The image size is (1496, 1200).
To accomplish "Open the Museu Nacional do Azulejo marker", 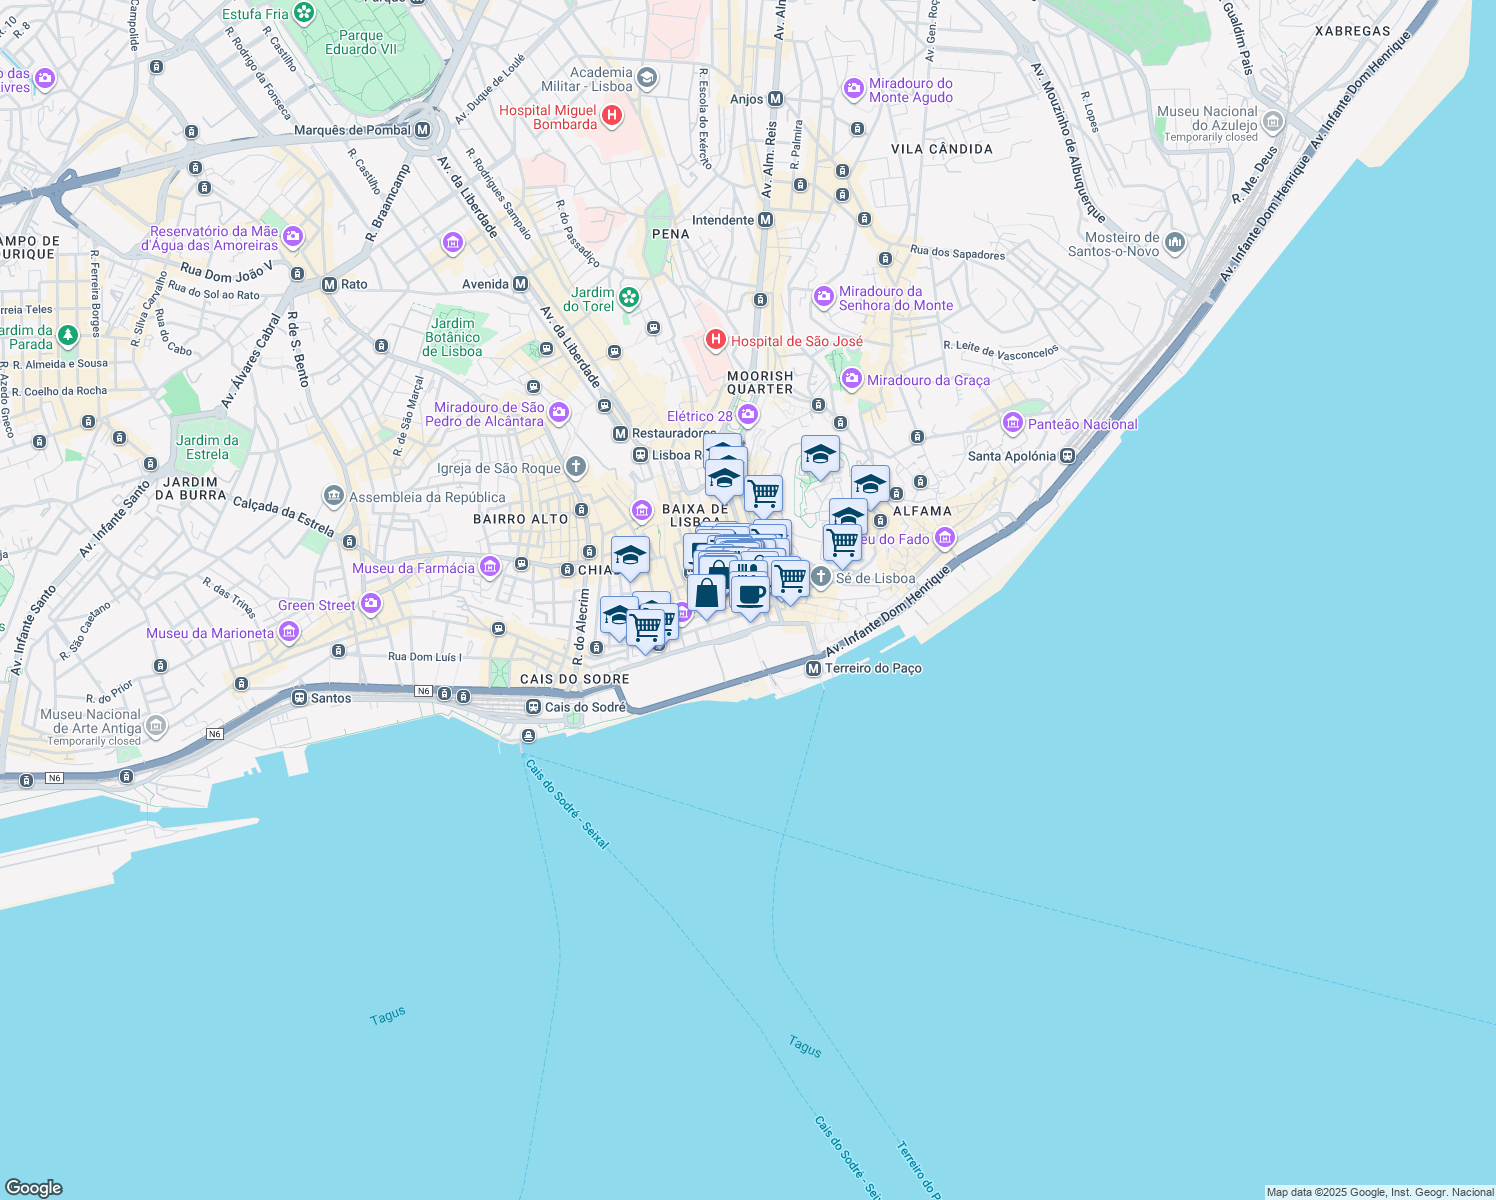I will click(1273, 122).
